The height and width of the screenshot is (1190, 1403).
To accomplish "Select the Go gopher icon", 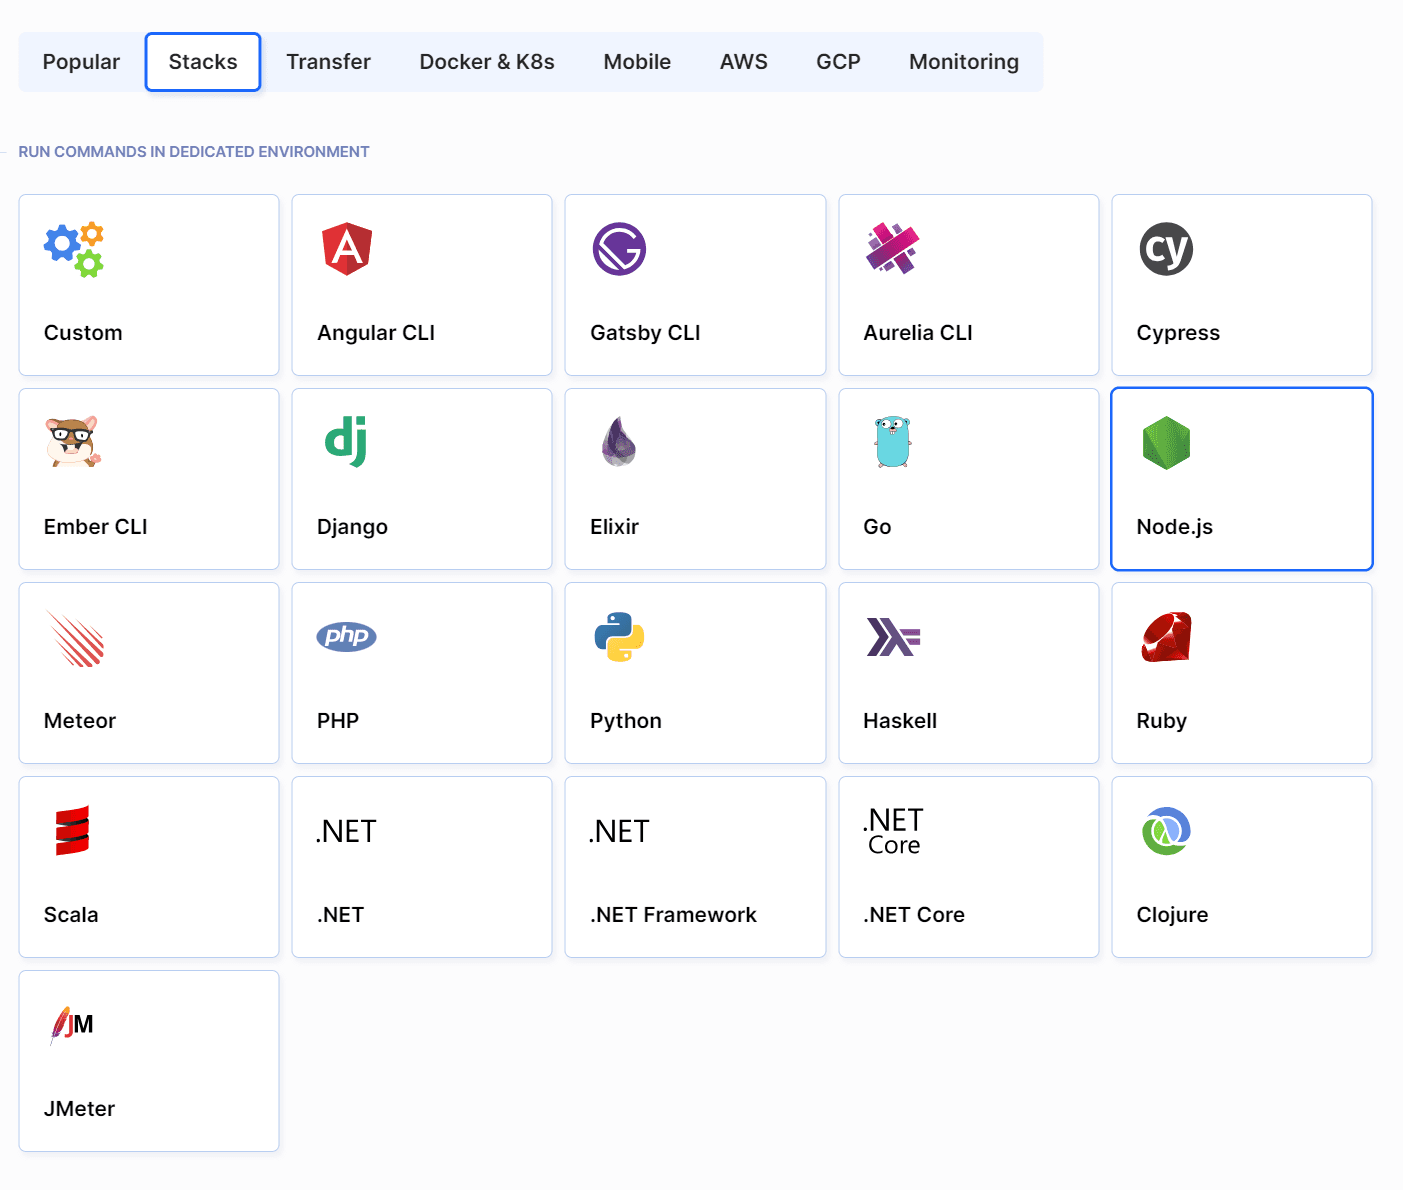I will click(892, 442).
